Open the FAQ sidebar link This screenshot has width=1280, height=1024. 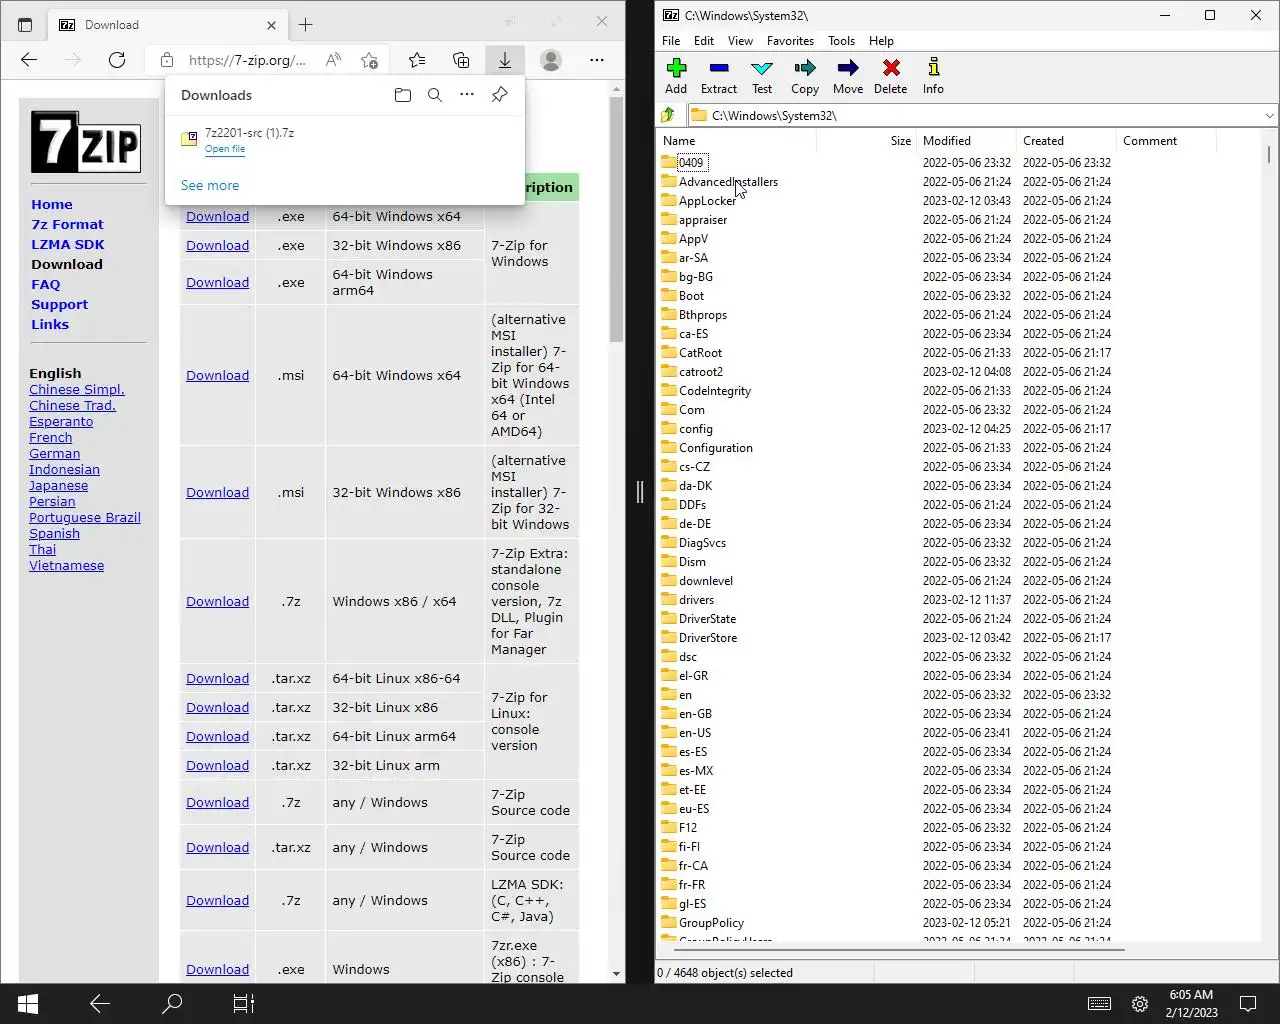(46, 284)
